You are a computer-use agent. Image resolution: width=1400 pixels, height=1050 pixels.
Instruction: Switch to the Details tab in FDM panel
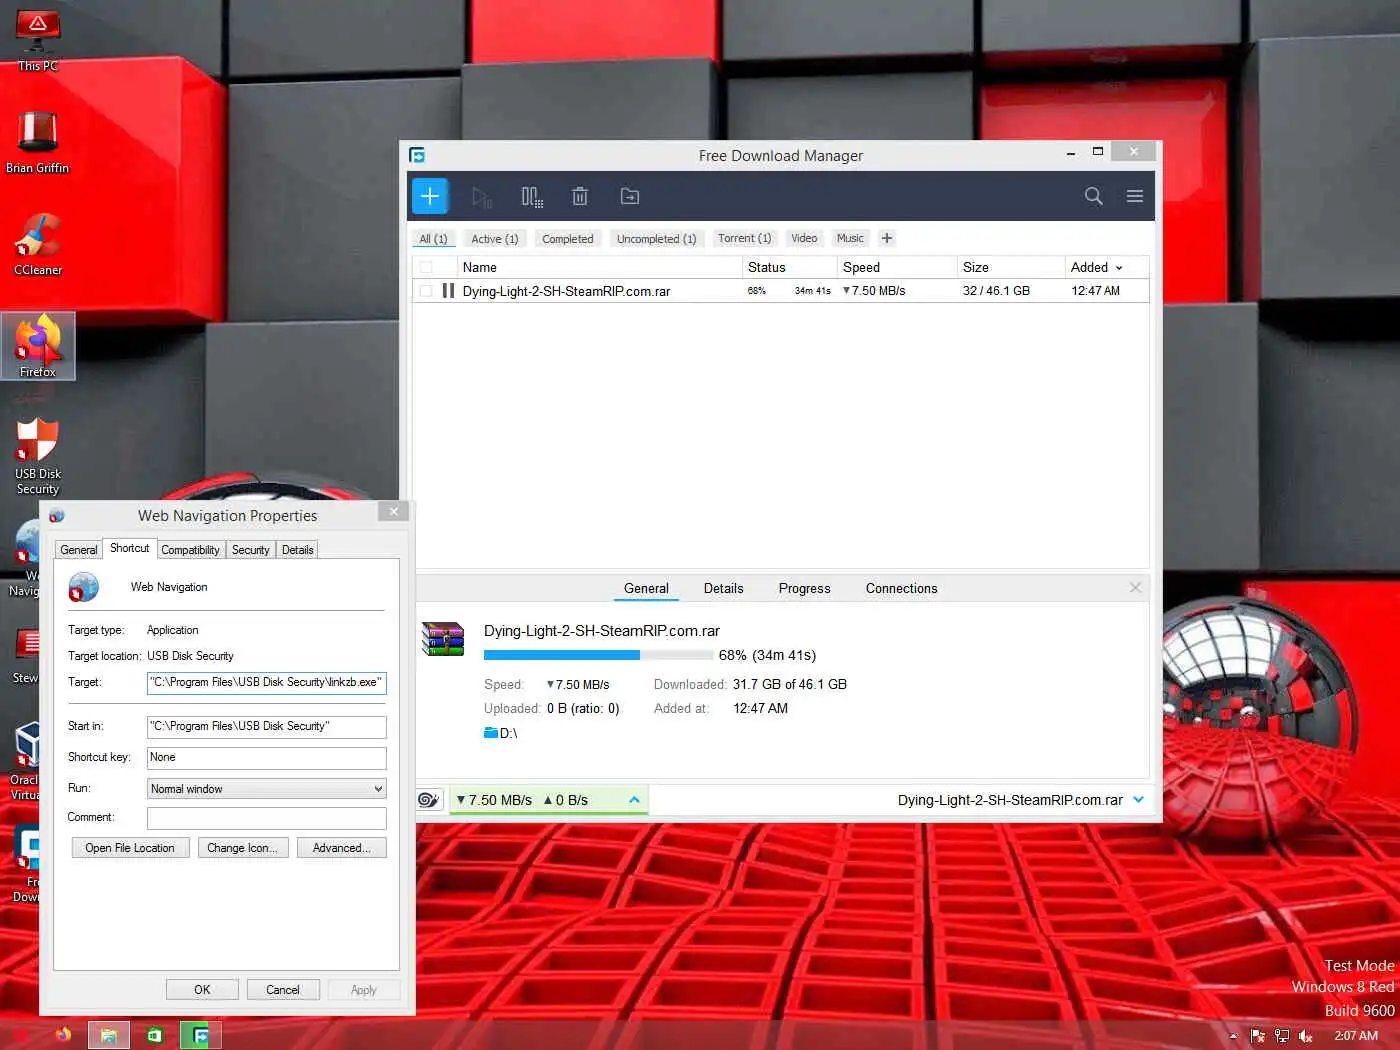click(x=723, y=588)
